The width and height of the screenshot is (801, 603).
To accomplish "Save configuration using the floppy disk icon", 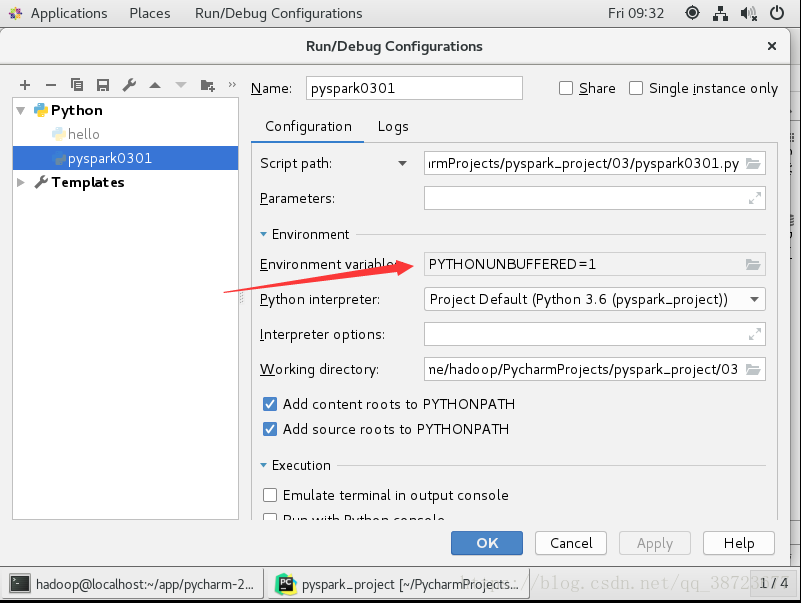I will [103, 85].
